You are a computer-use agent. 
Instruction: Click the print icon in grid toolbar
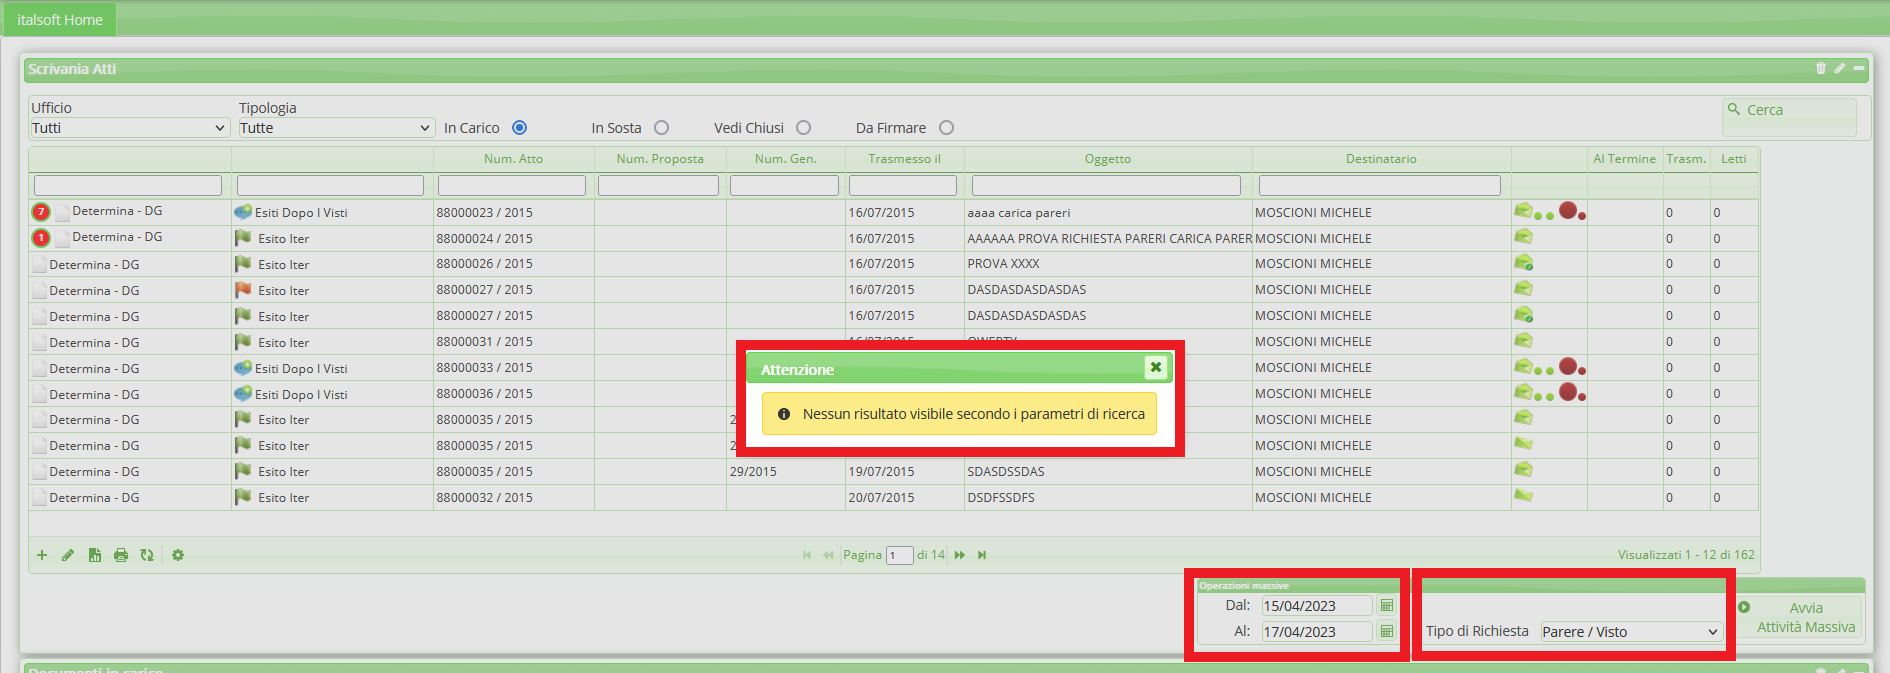(x=121, y=555)
